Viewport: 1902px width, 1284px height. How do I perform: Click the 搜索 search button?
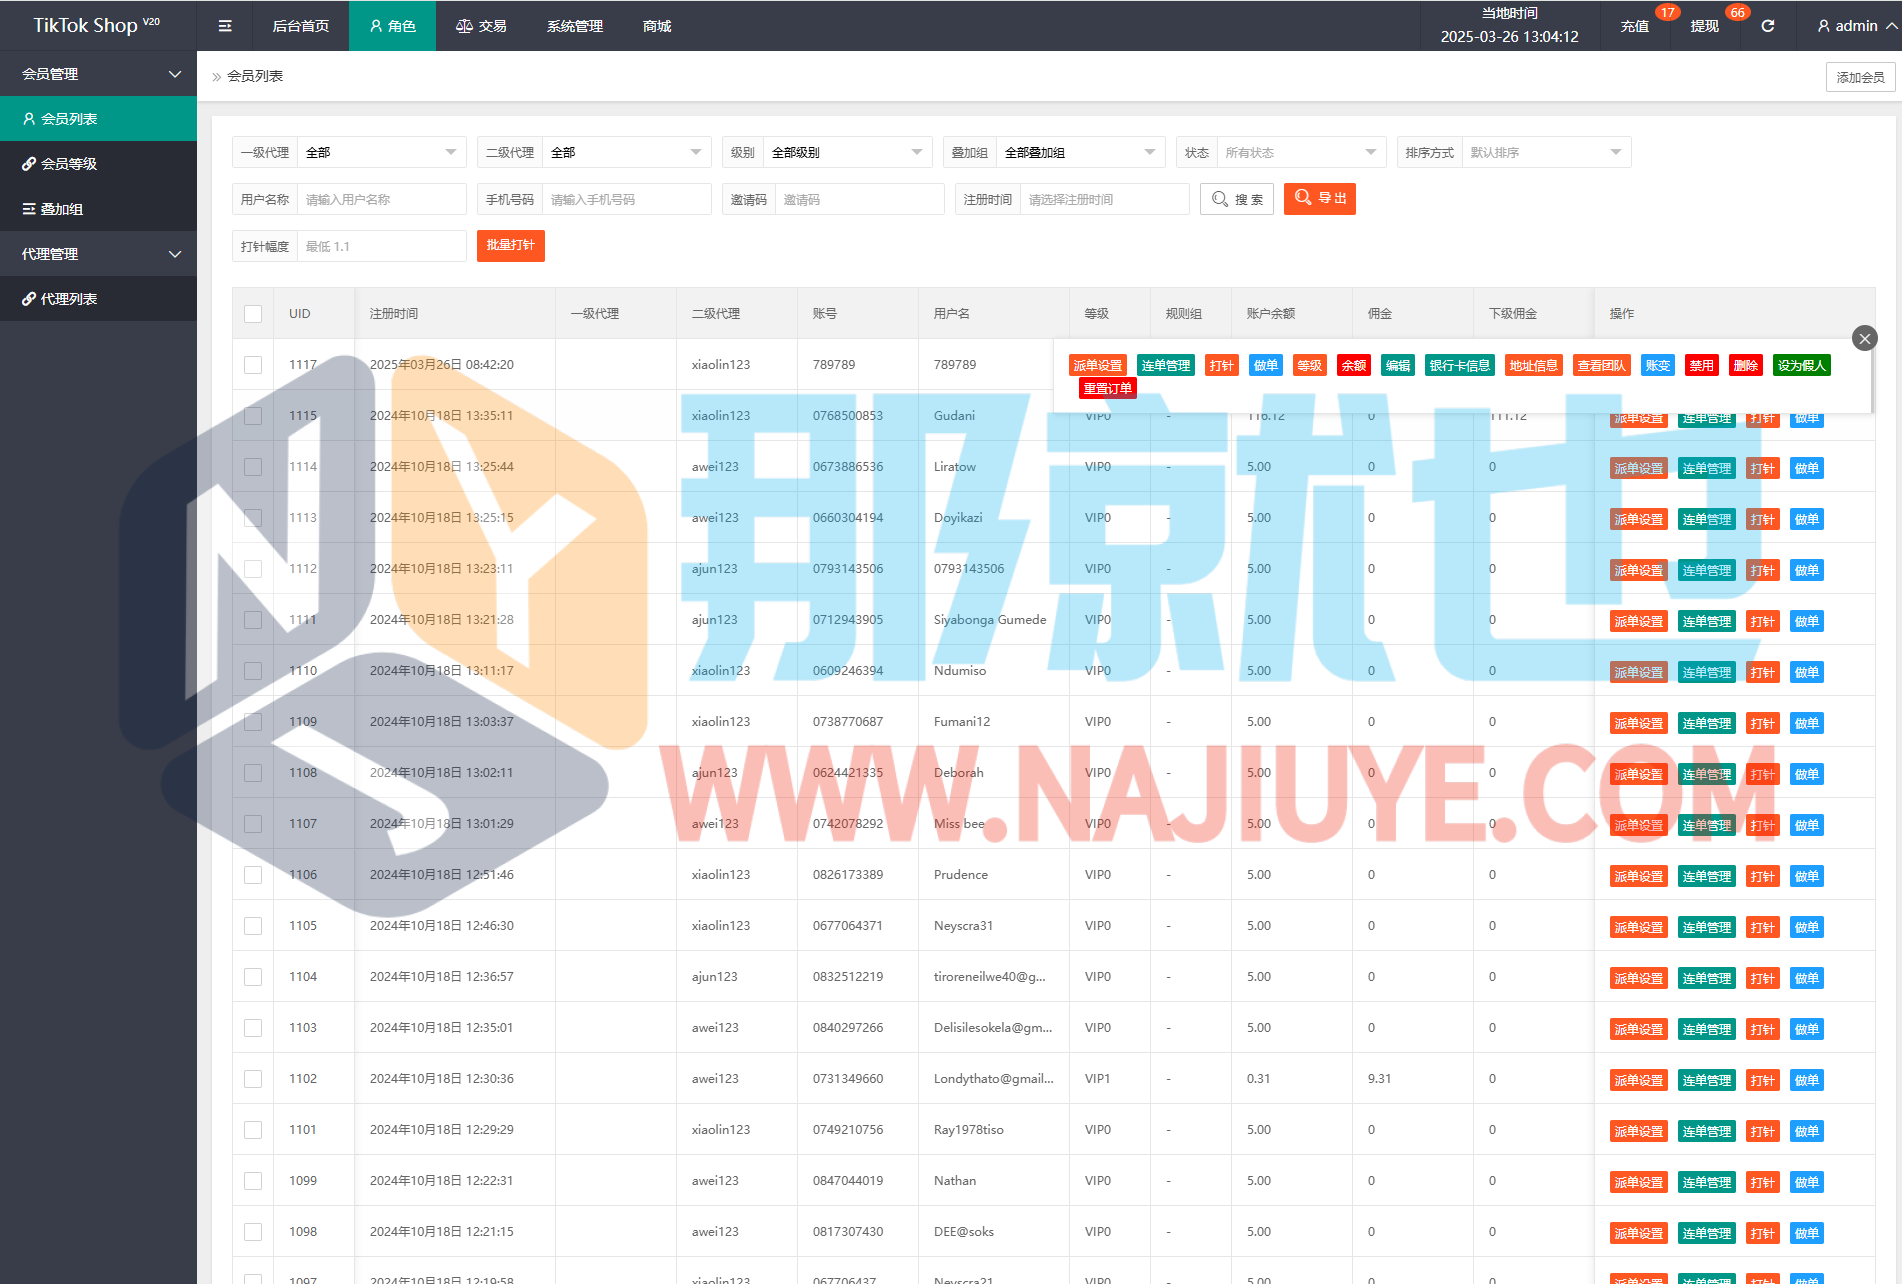coord(1237,199)
